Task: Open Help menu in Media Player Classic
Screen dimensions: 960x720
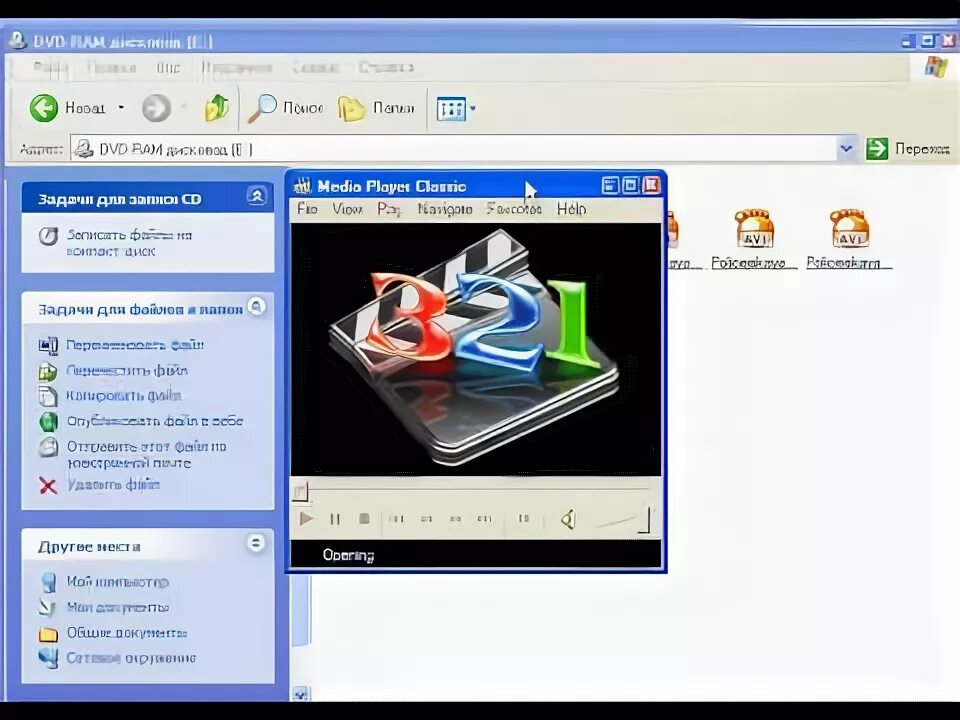Action: 571,209
